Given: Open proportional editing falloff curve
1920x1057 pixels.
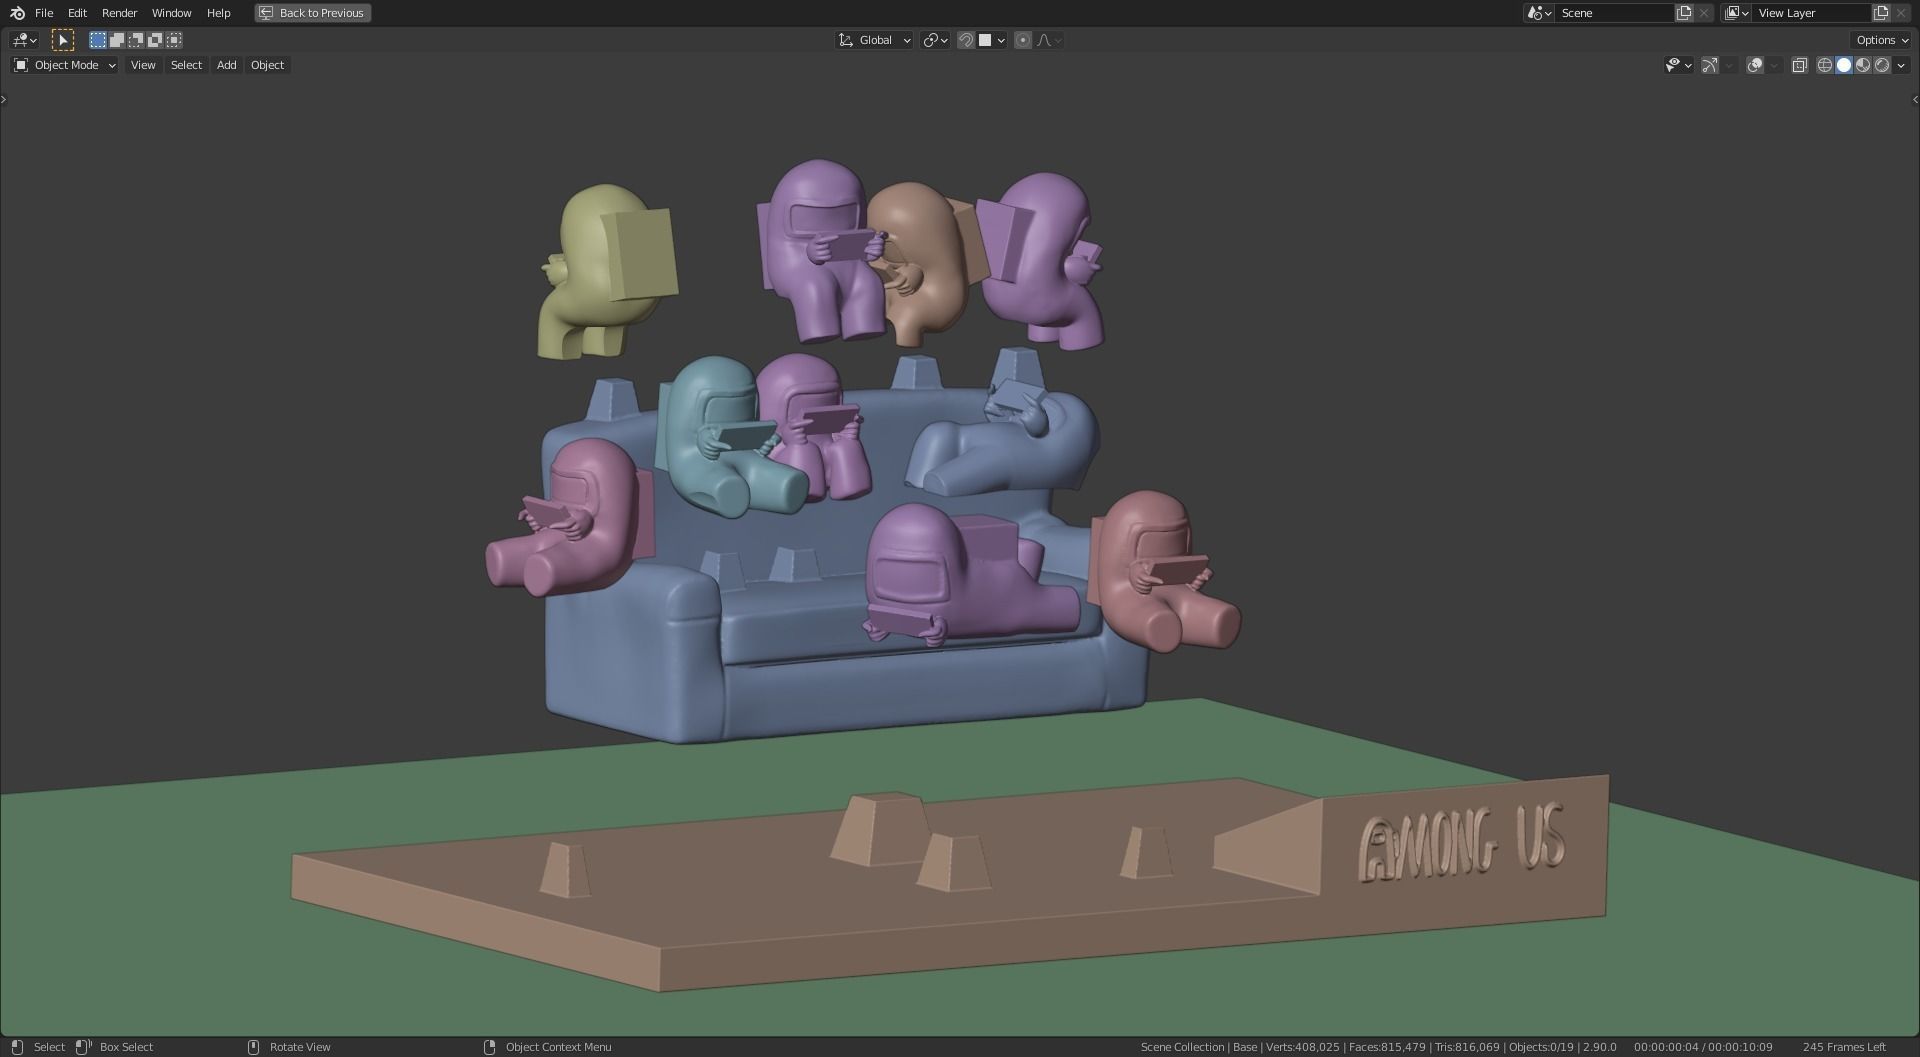Looking at the screenshot, I should [1050, 40].
